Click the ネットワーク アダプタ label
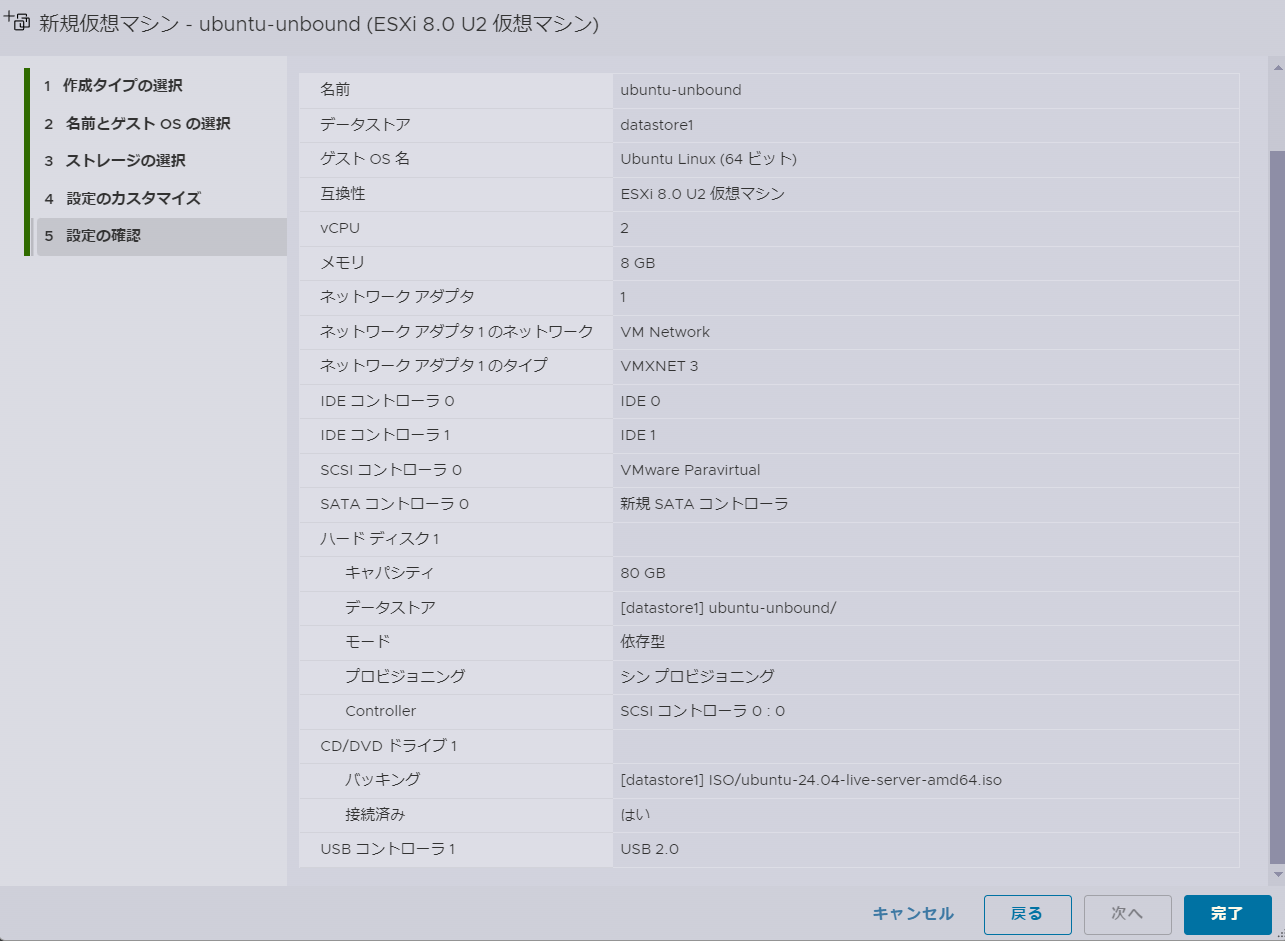The width and height of the screenshot is (1285, 941). [397, 297]
